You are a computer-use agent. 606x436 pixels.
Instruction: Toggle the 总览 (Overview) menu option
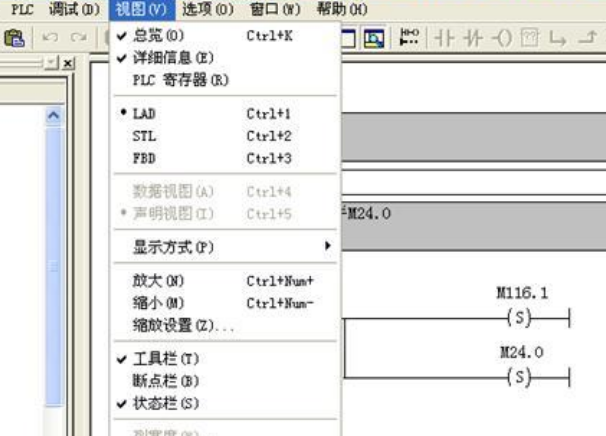[225, 36]
